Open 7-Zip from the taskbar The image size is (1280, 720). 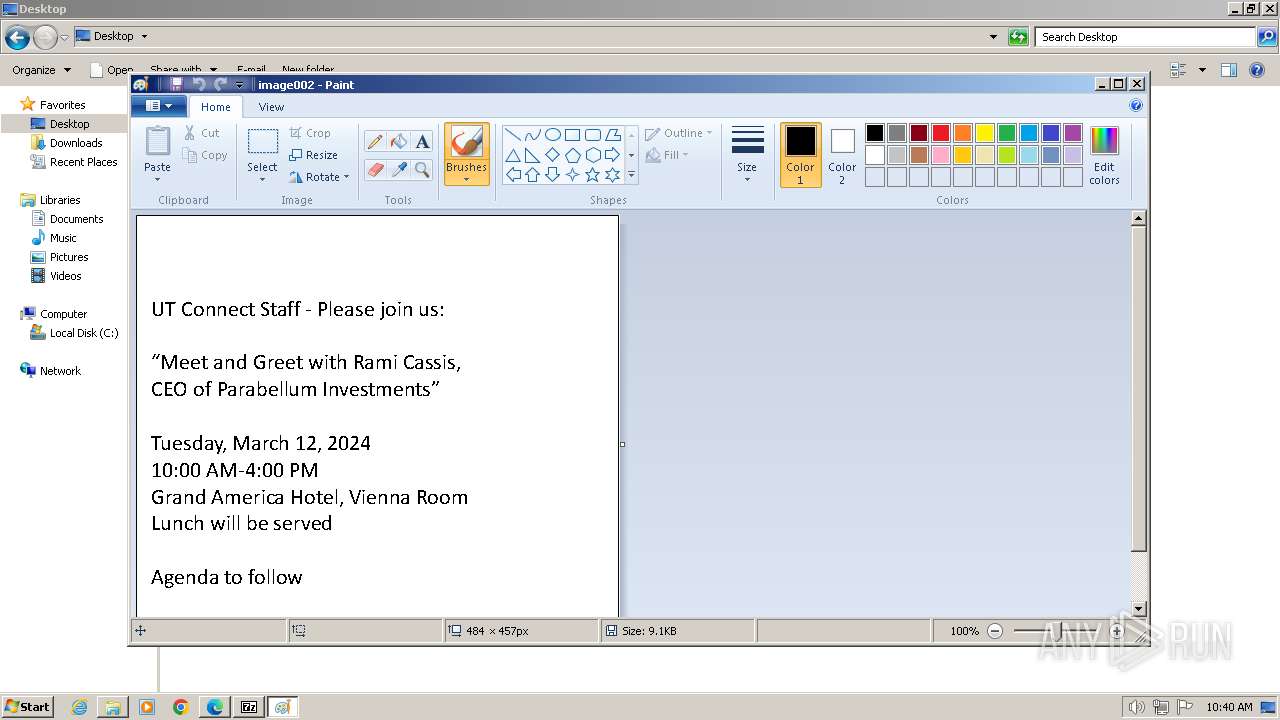[x=249, y=707]
